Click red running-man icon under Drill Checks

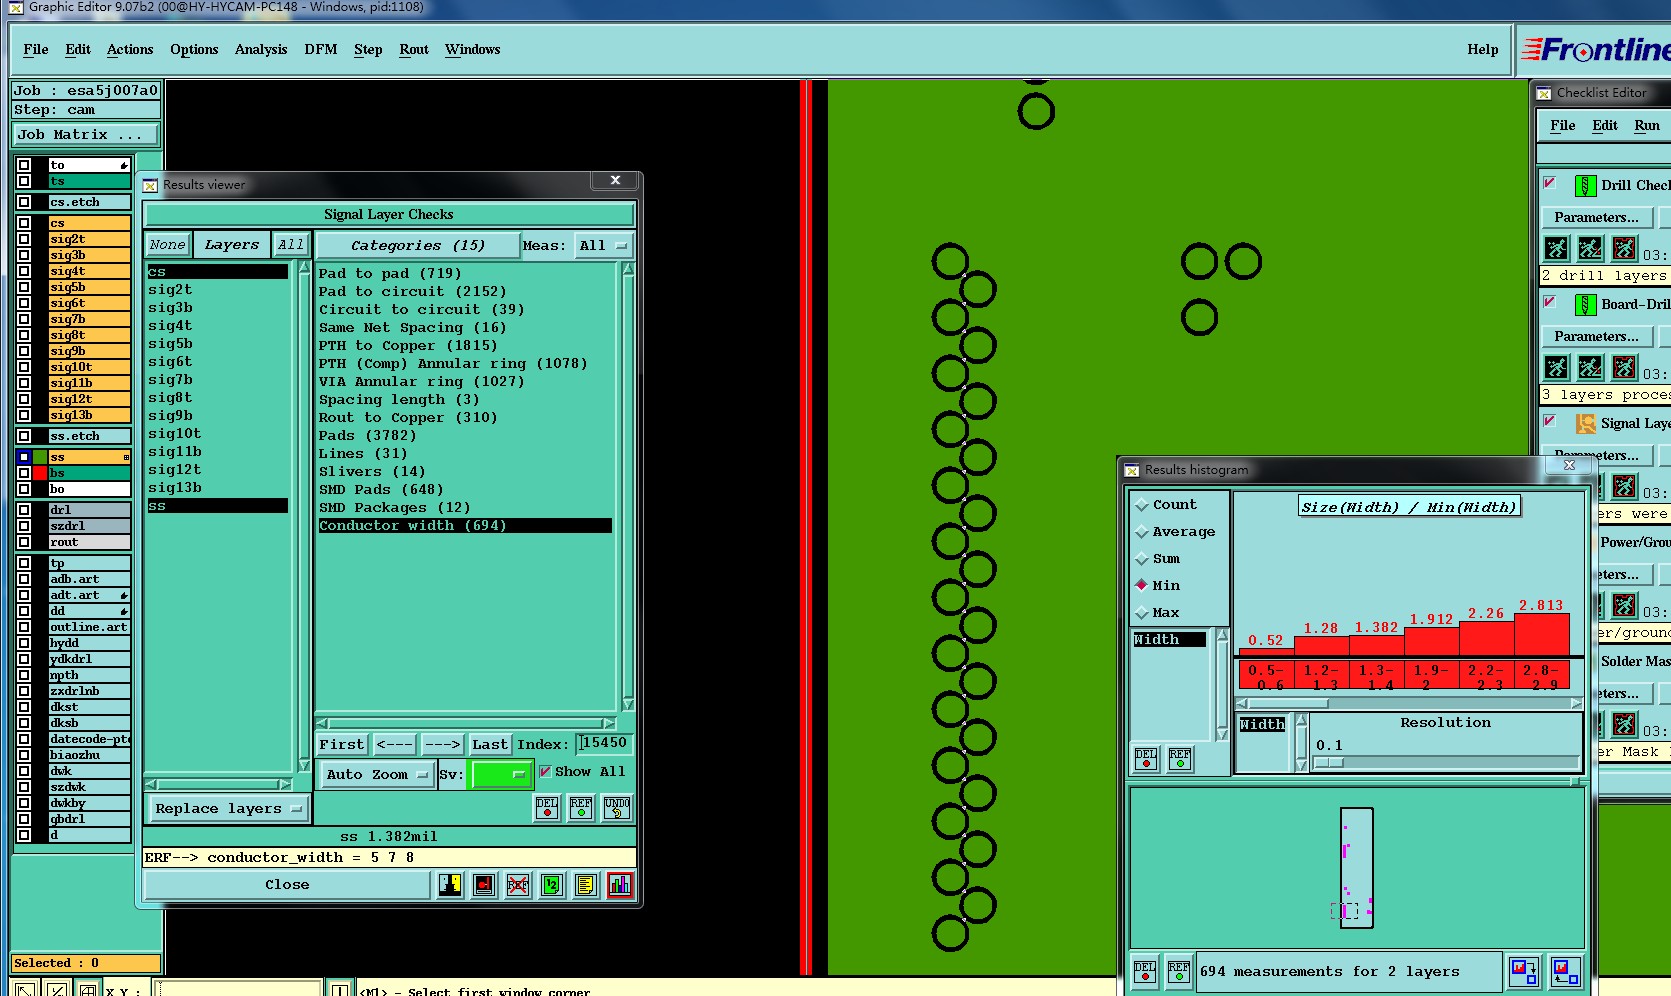pyautogui.click(x=1624, y=248)
